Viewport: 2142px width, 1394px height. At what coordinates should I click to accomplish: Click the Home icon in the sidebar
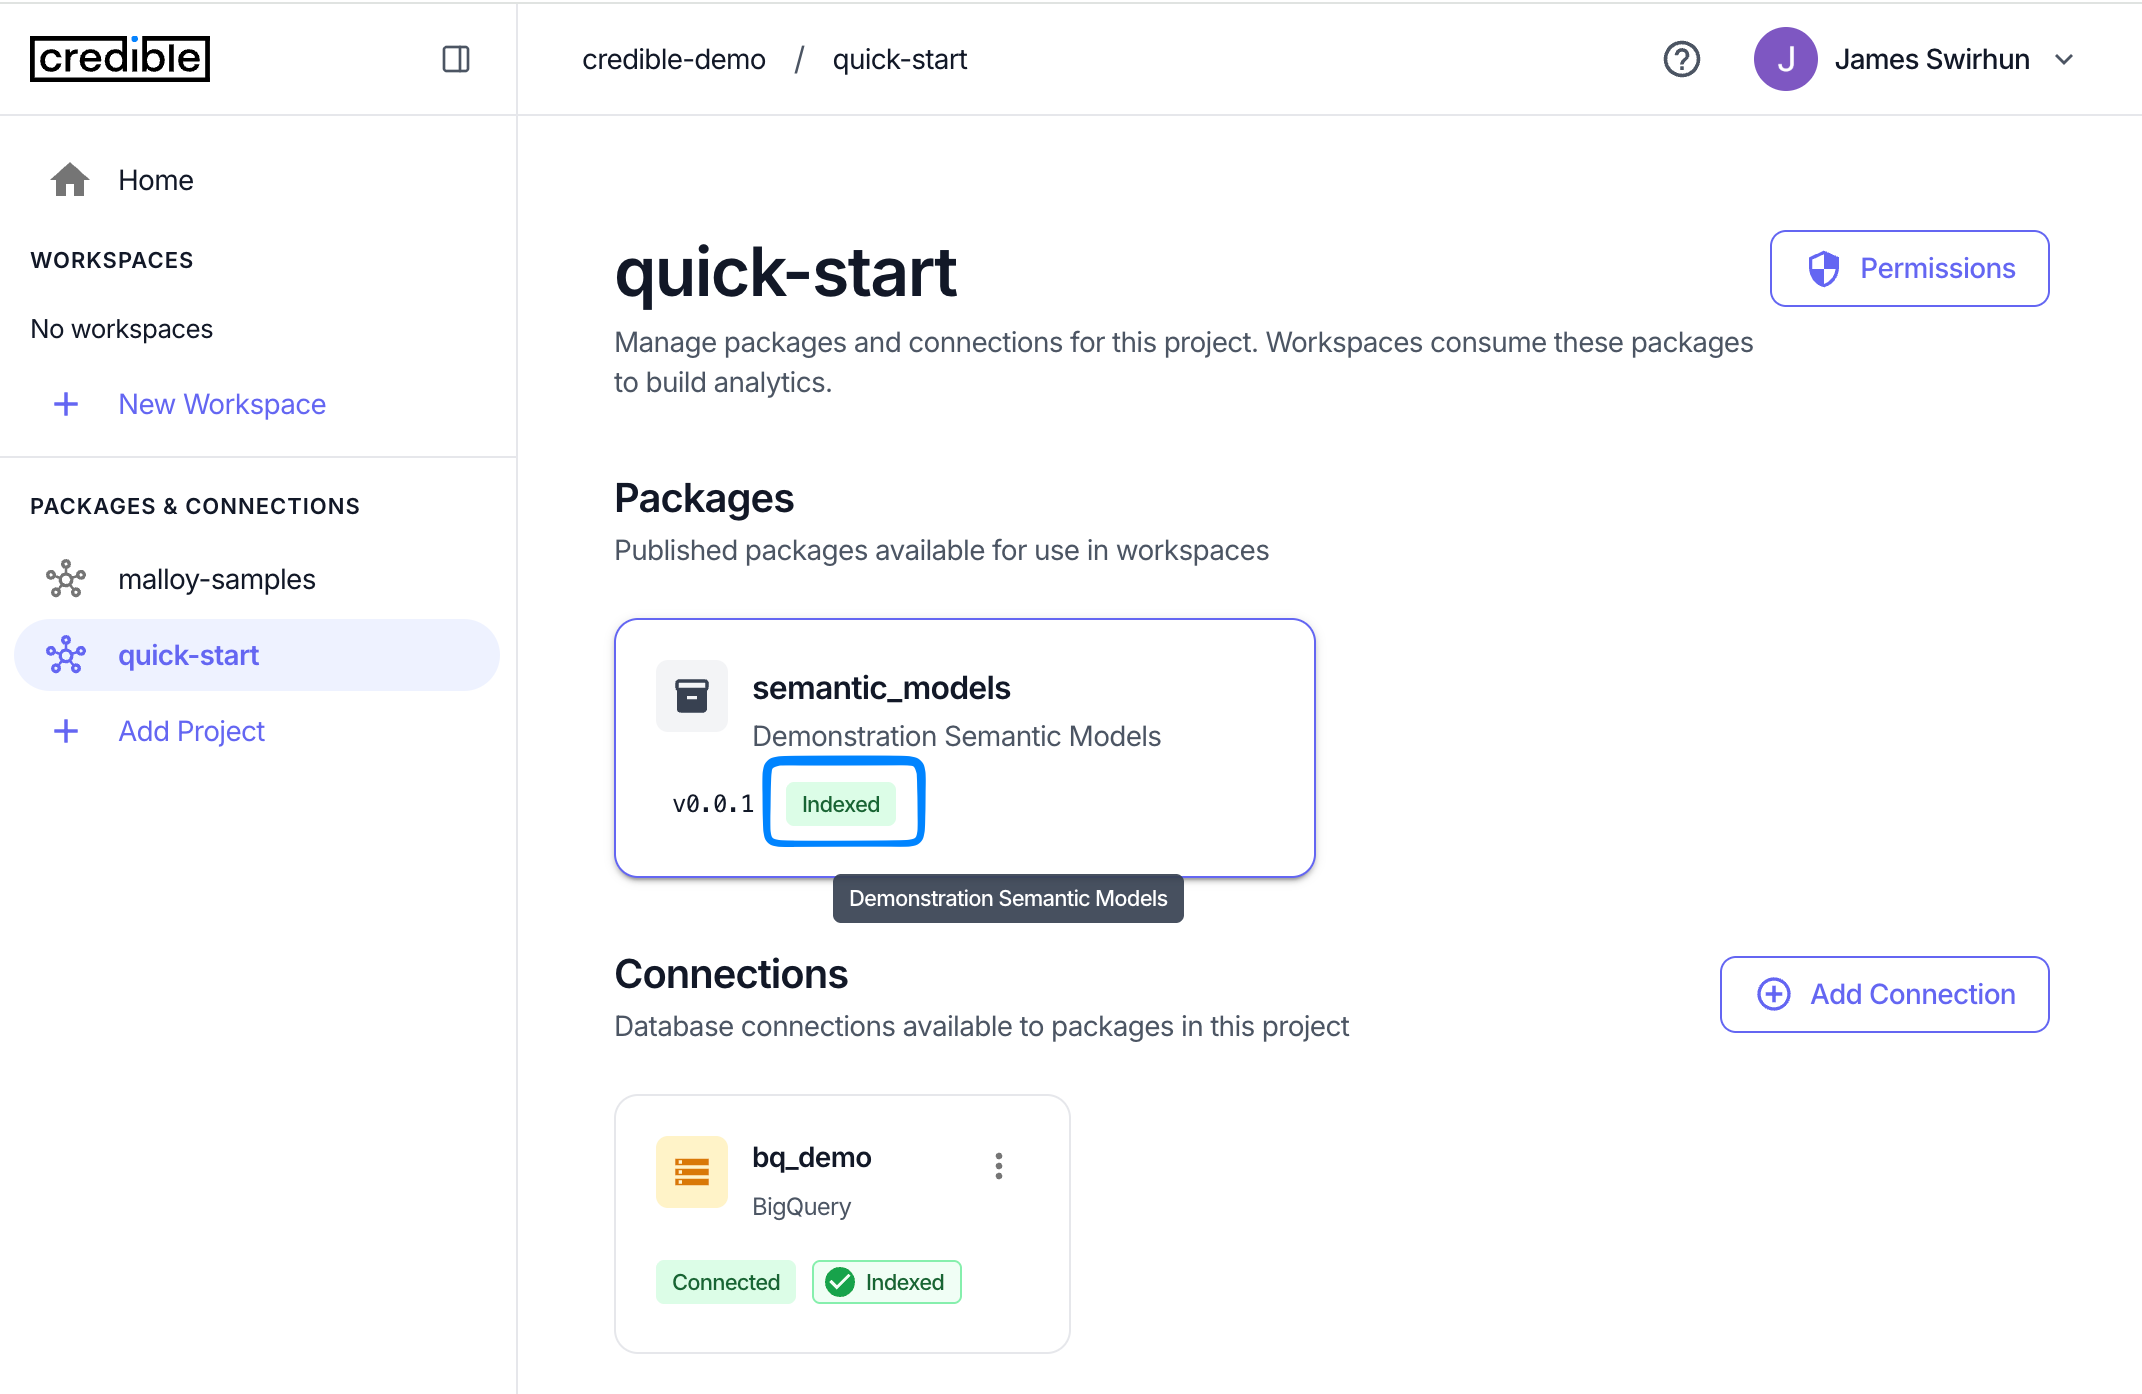pos(69,179)
